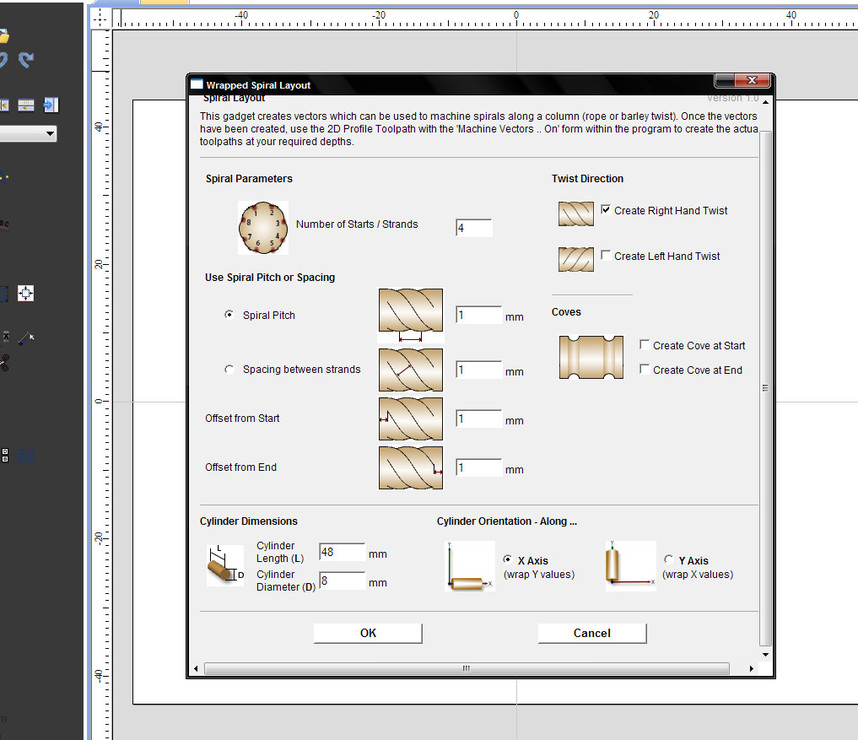This screenshot has width=858, height=740.
Task: Click the right hand twist preview icon
Action: click(x=576, y=212)
